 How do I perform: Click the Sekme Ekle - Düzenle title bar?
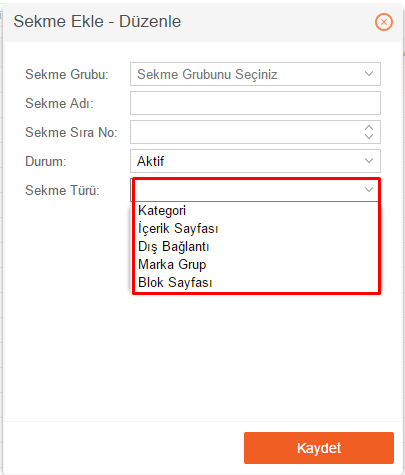pyautogui.click(x=203, y=22)
